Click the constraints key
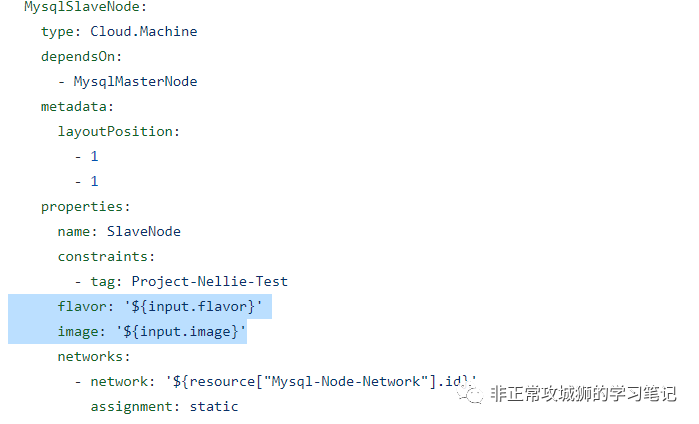The height and width of the screenshot is (424, 699). pyautogui.click(x=106, y=256)
